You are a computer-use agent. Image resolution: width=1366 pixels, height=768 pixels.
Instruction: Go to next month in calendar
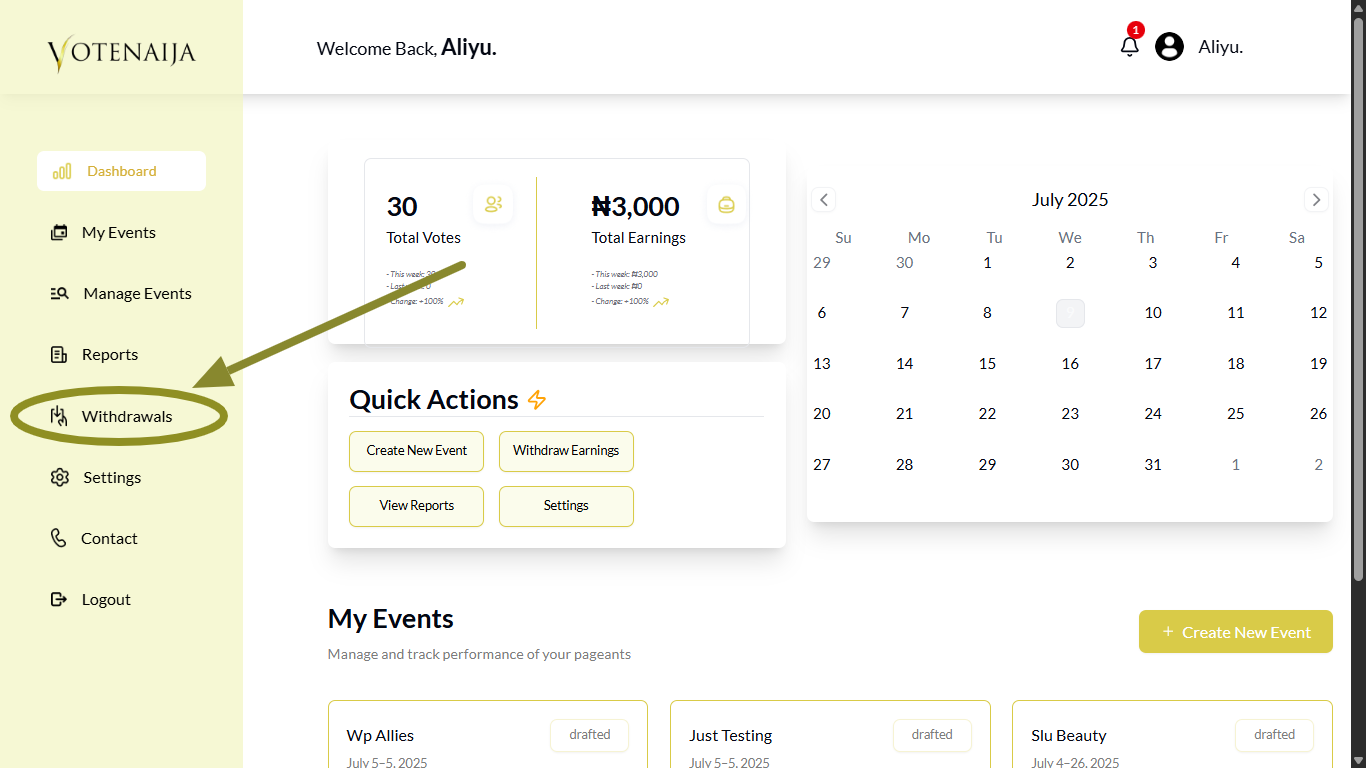(x=1316, y=199)
